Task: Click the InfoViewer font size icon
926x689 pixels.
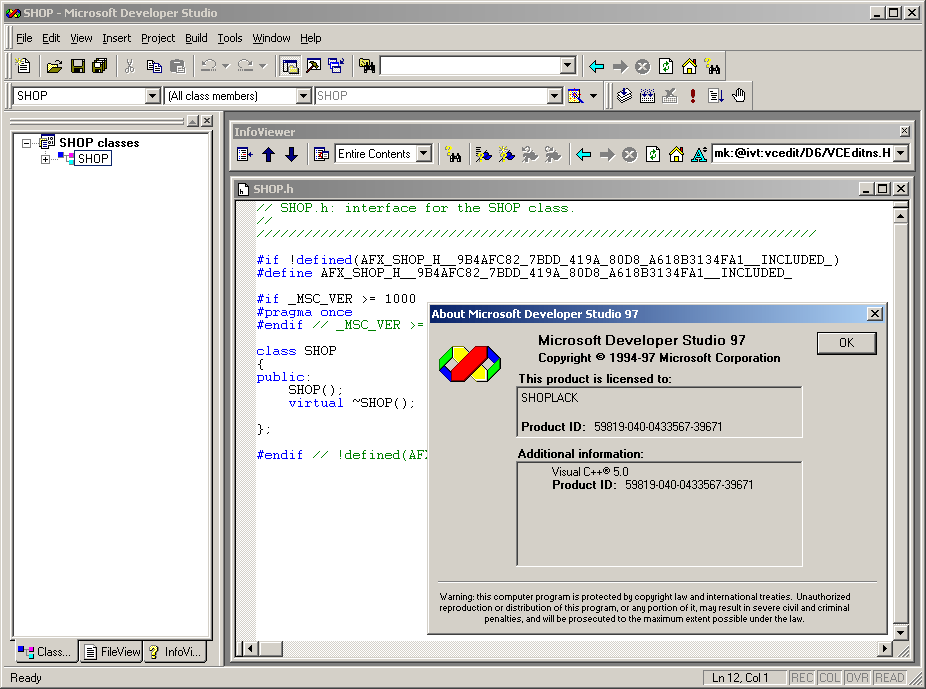Action: (x=699, y=154)
